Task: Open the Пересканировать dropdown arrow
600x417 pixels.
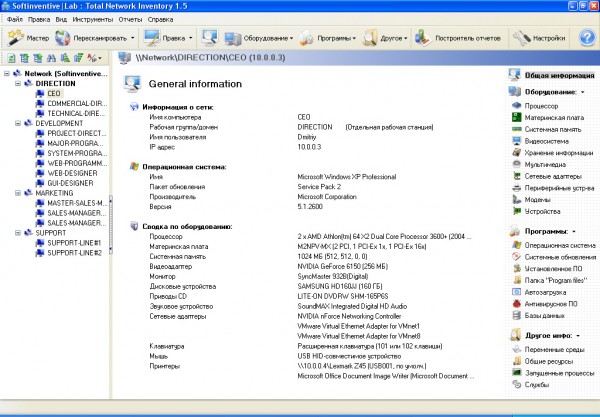Action: (126, 38)
